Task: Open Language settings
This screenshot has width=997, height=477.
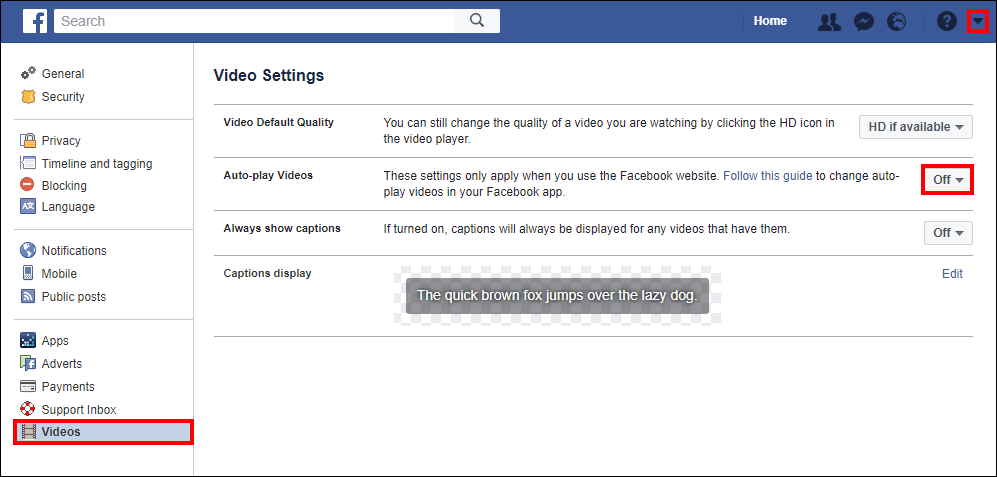Action: coord(68,207)
